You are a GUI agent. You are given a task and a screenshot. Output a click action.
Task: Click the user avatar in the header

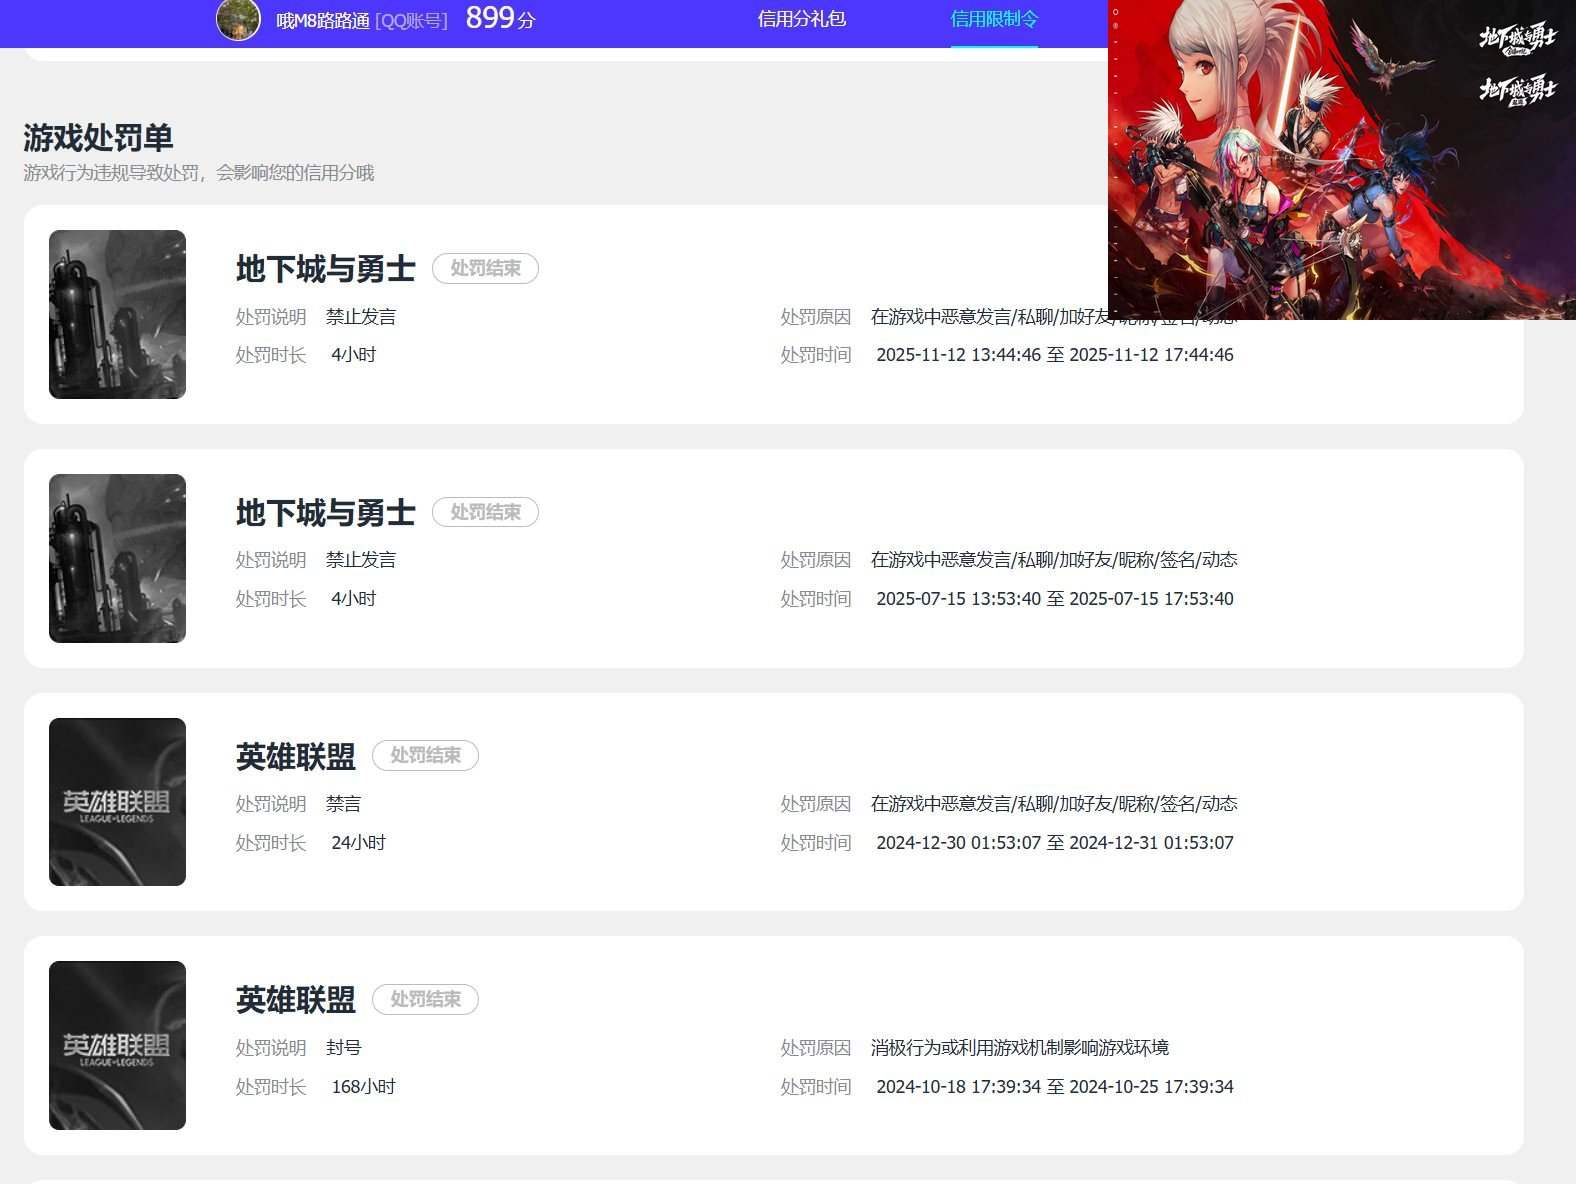point(238,19)
